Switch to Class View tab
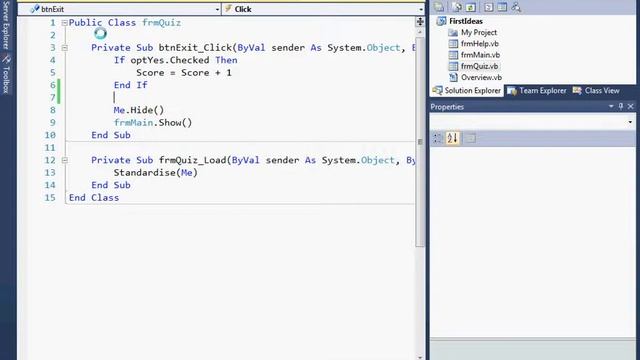 point(596,91)
